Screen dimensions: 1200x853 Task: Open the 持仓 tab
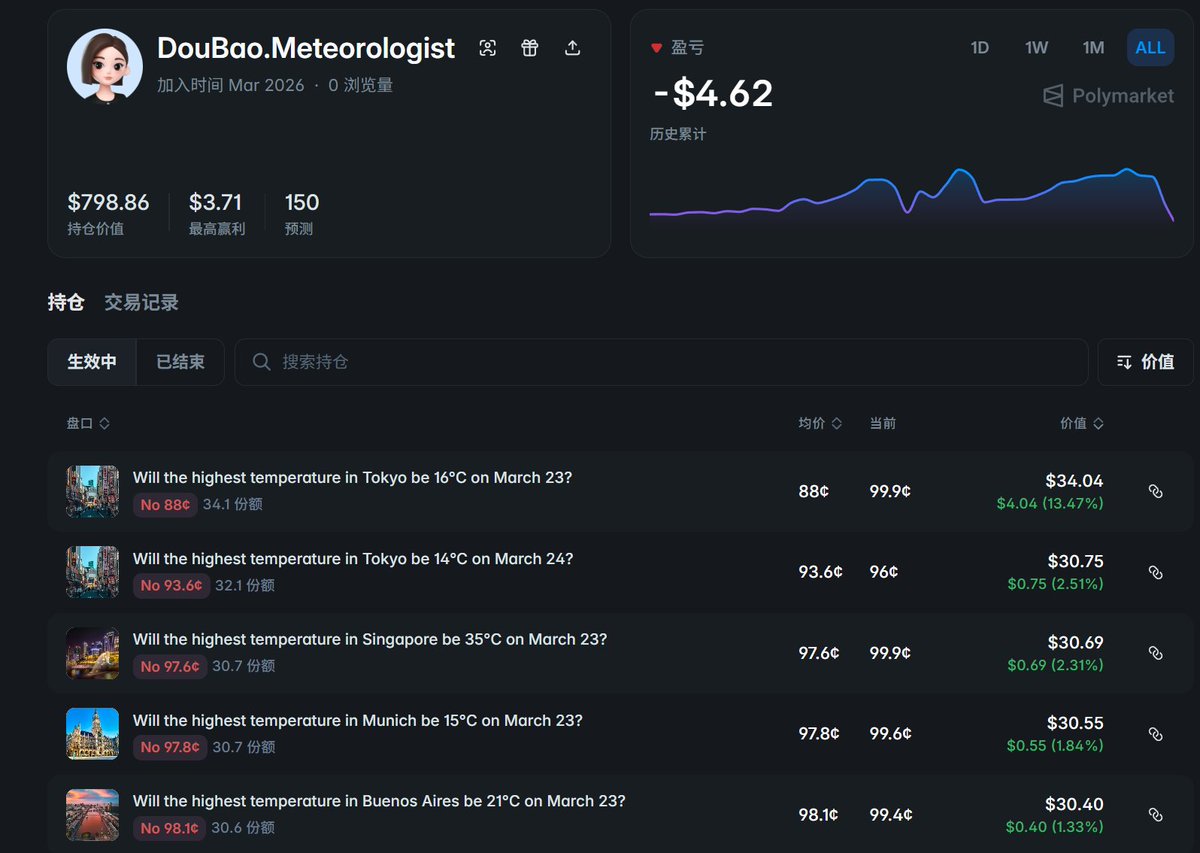click(66, 302)
